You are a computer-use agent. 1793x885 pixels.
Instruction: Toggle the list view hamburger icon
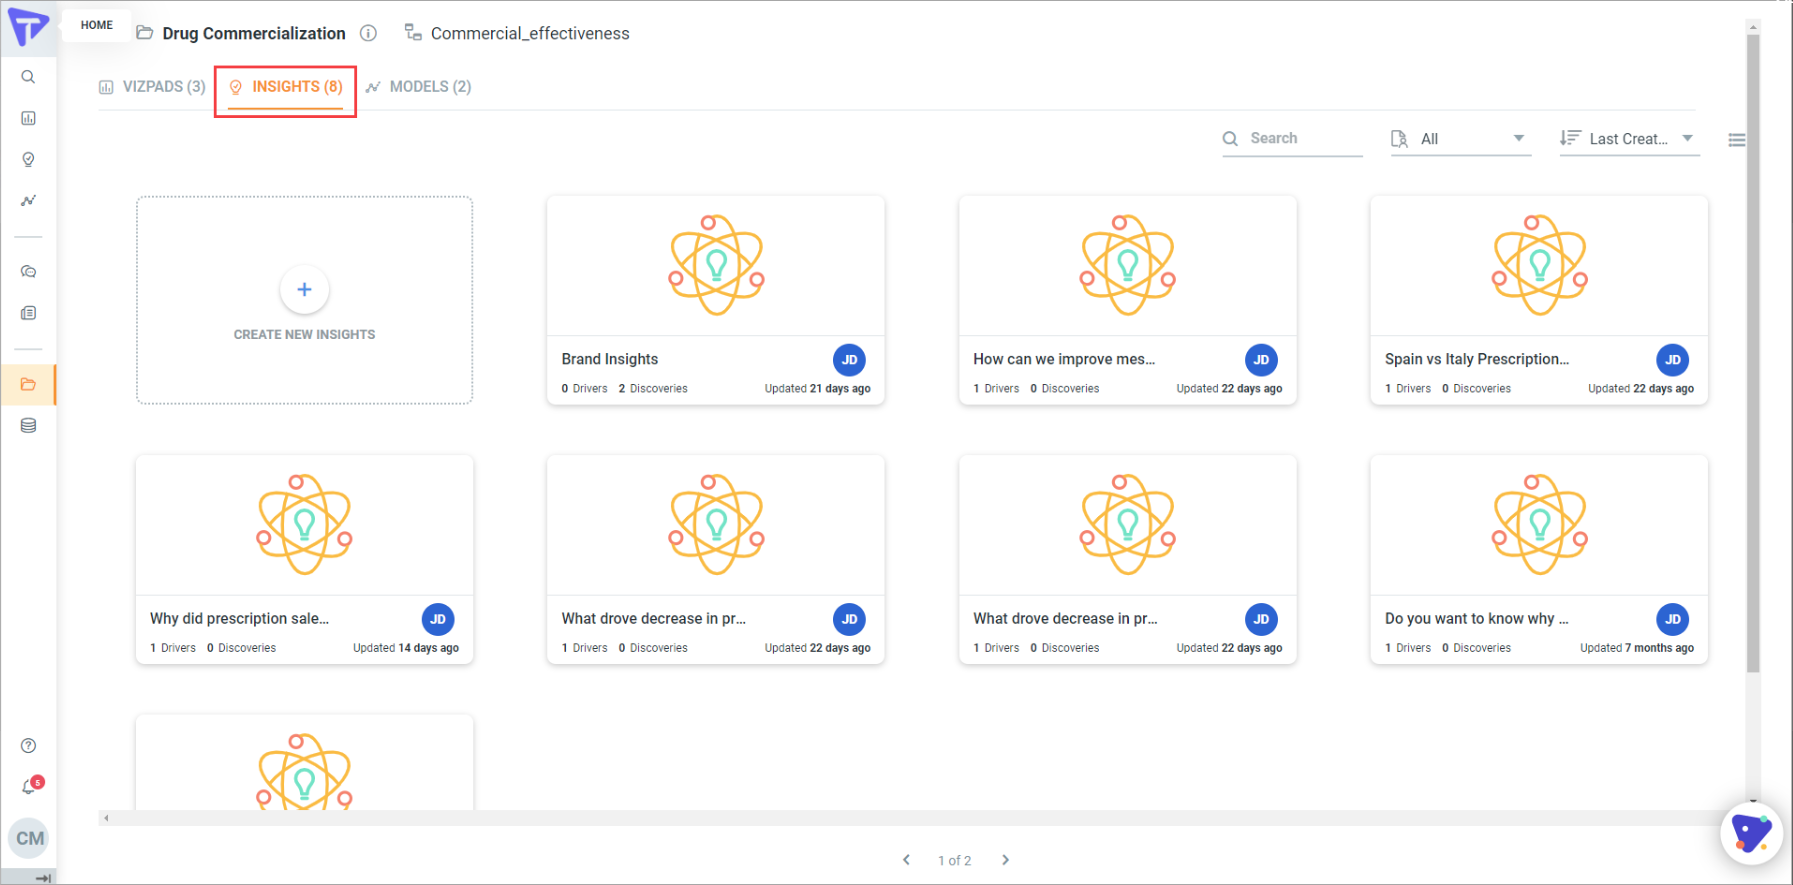[x=1737, y=140]
